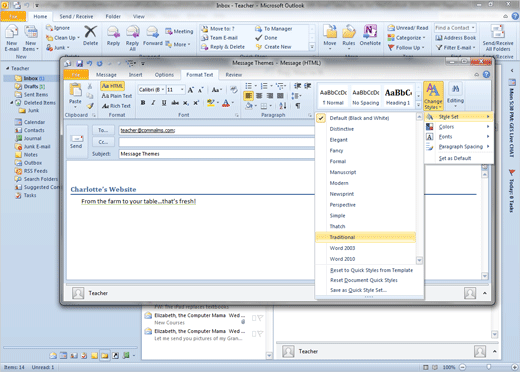The width and height of the screenshot is (520, 372).
Task: Toggle the Subscript formatting button
Action: (x=186, y=103)
